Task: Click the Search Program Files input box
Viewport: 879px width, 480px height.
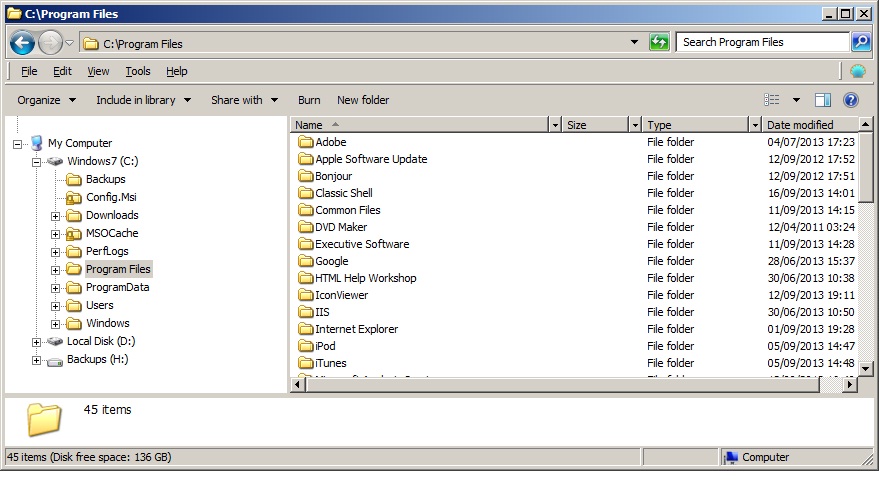Action: tap(762, 42)
